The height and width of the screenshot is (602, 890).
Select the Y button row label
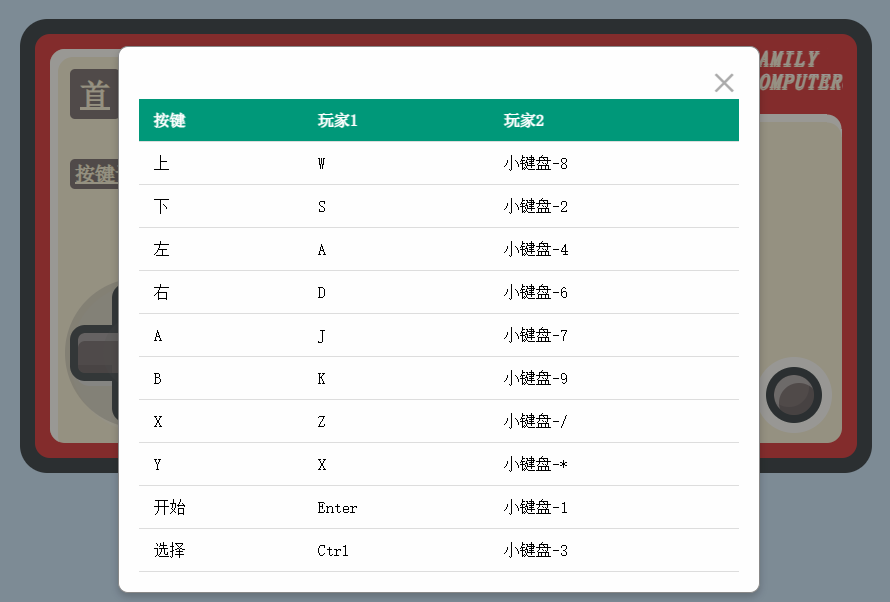(x=158, y=465)
